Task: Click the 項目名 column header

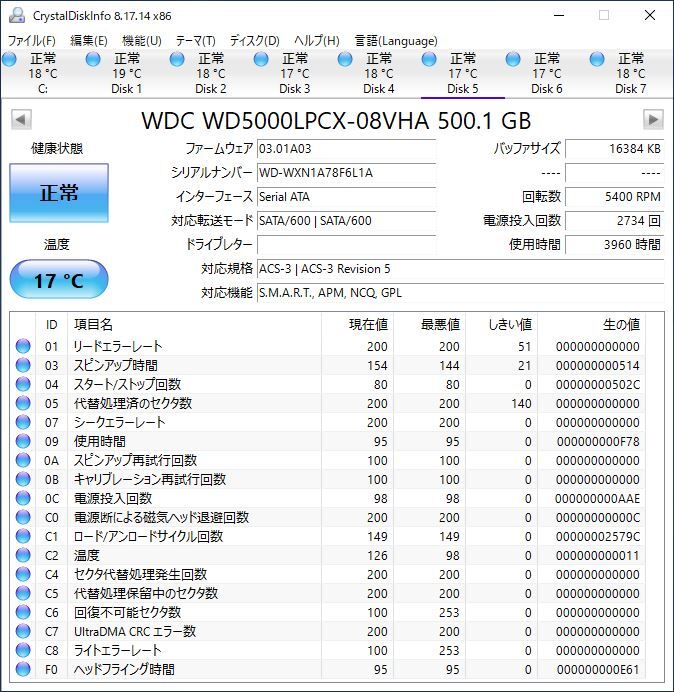Action: pos(194,325)
